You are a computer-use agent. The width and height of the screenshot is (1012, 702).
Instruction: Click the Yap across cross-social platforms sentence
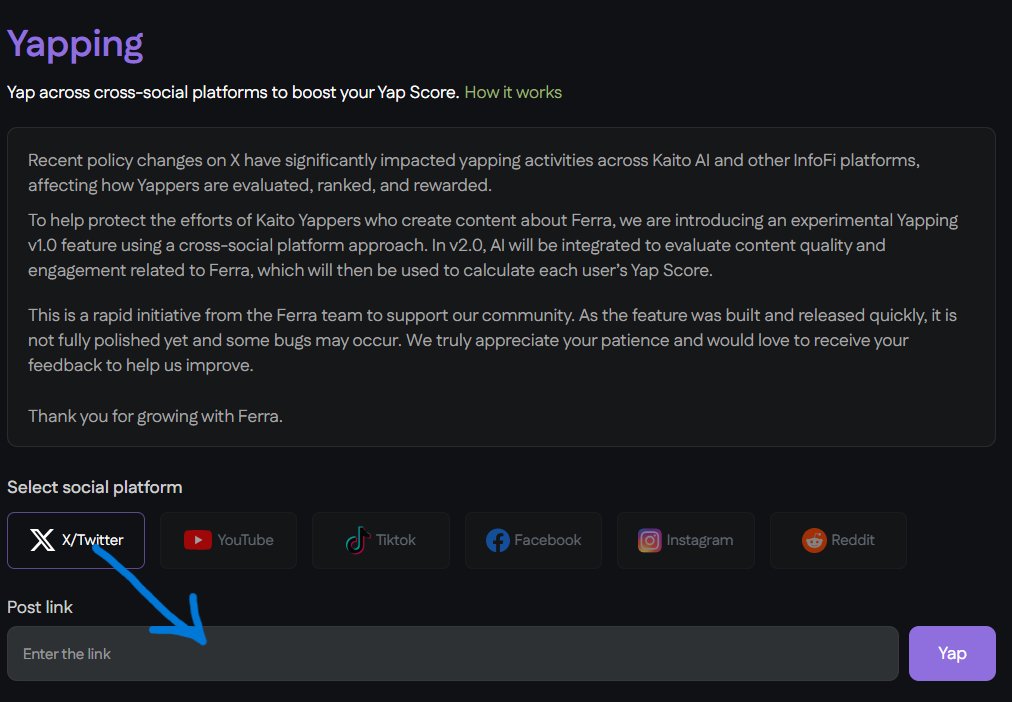pos(233,92)
